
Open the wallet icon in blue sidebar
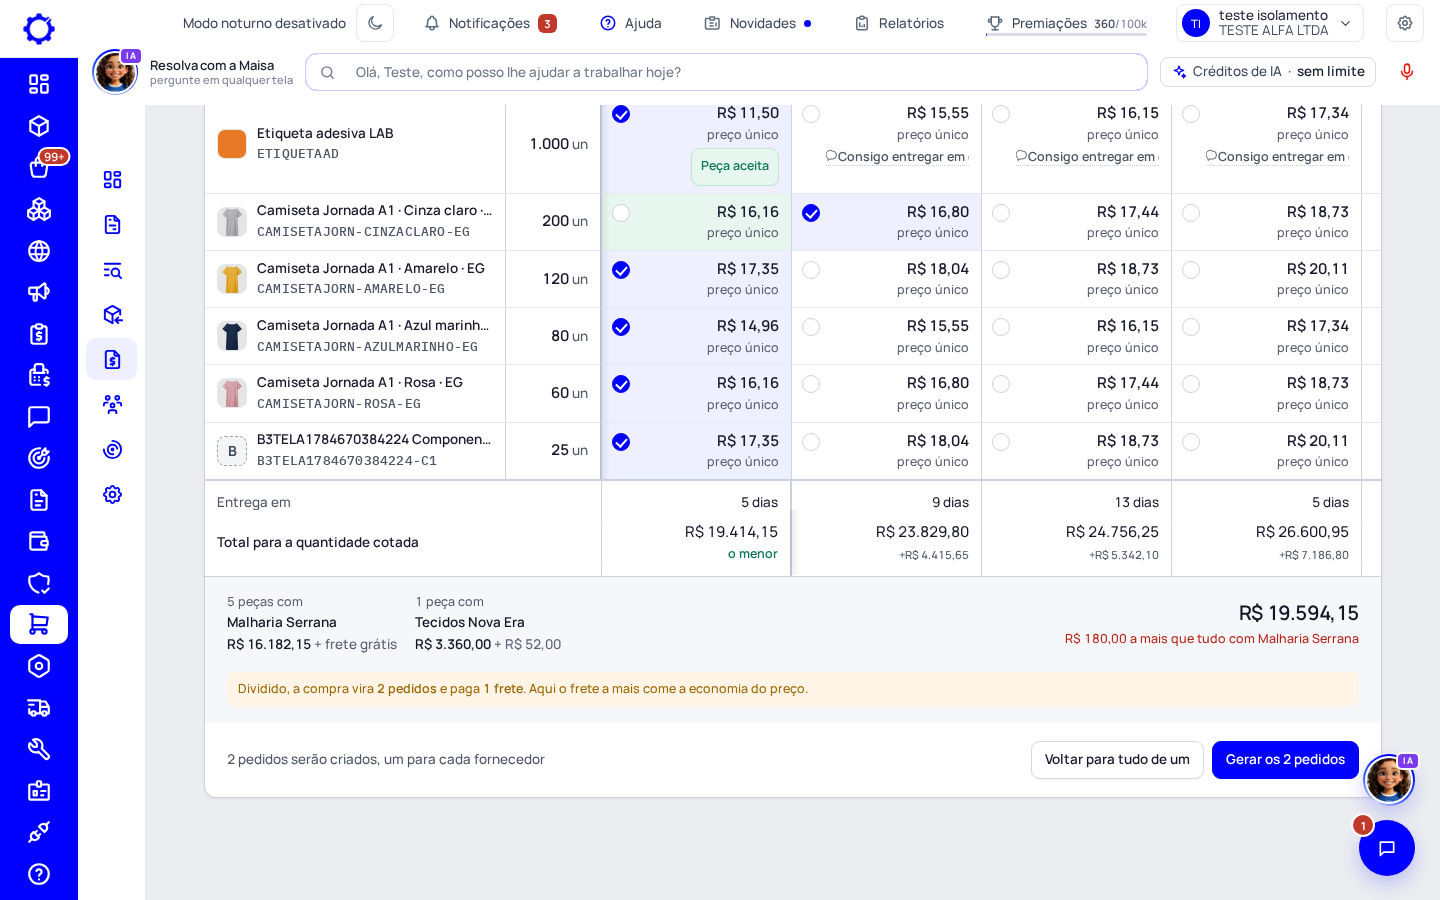click(x=39, y=541)
